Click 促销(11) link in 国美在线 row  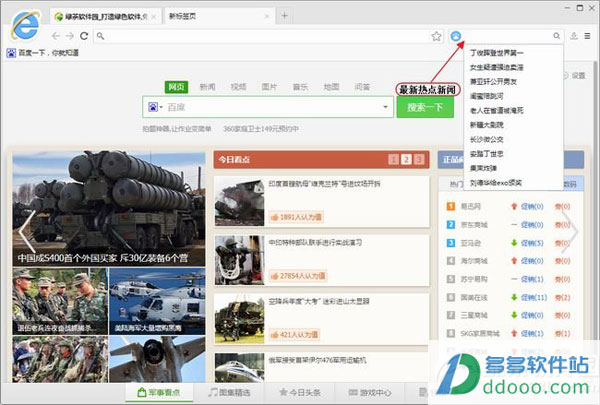pos(534,297)
